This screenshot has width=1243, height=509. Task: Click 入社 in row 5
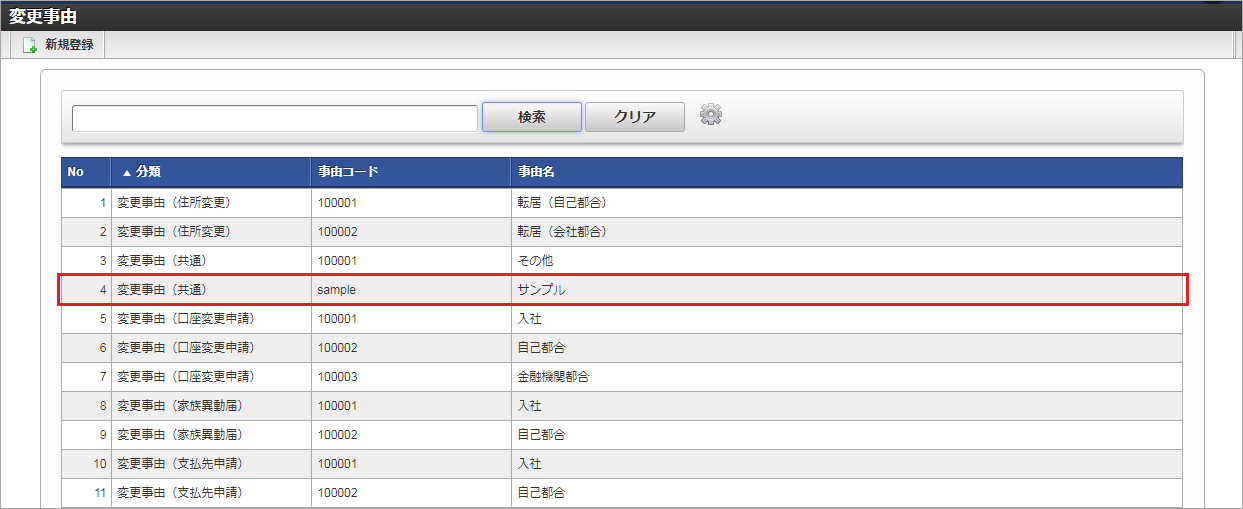tap(529, 319)
